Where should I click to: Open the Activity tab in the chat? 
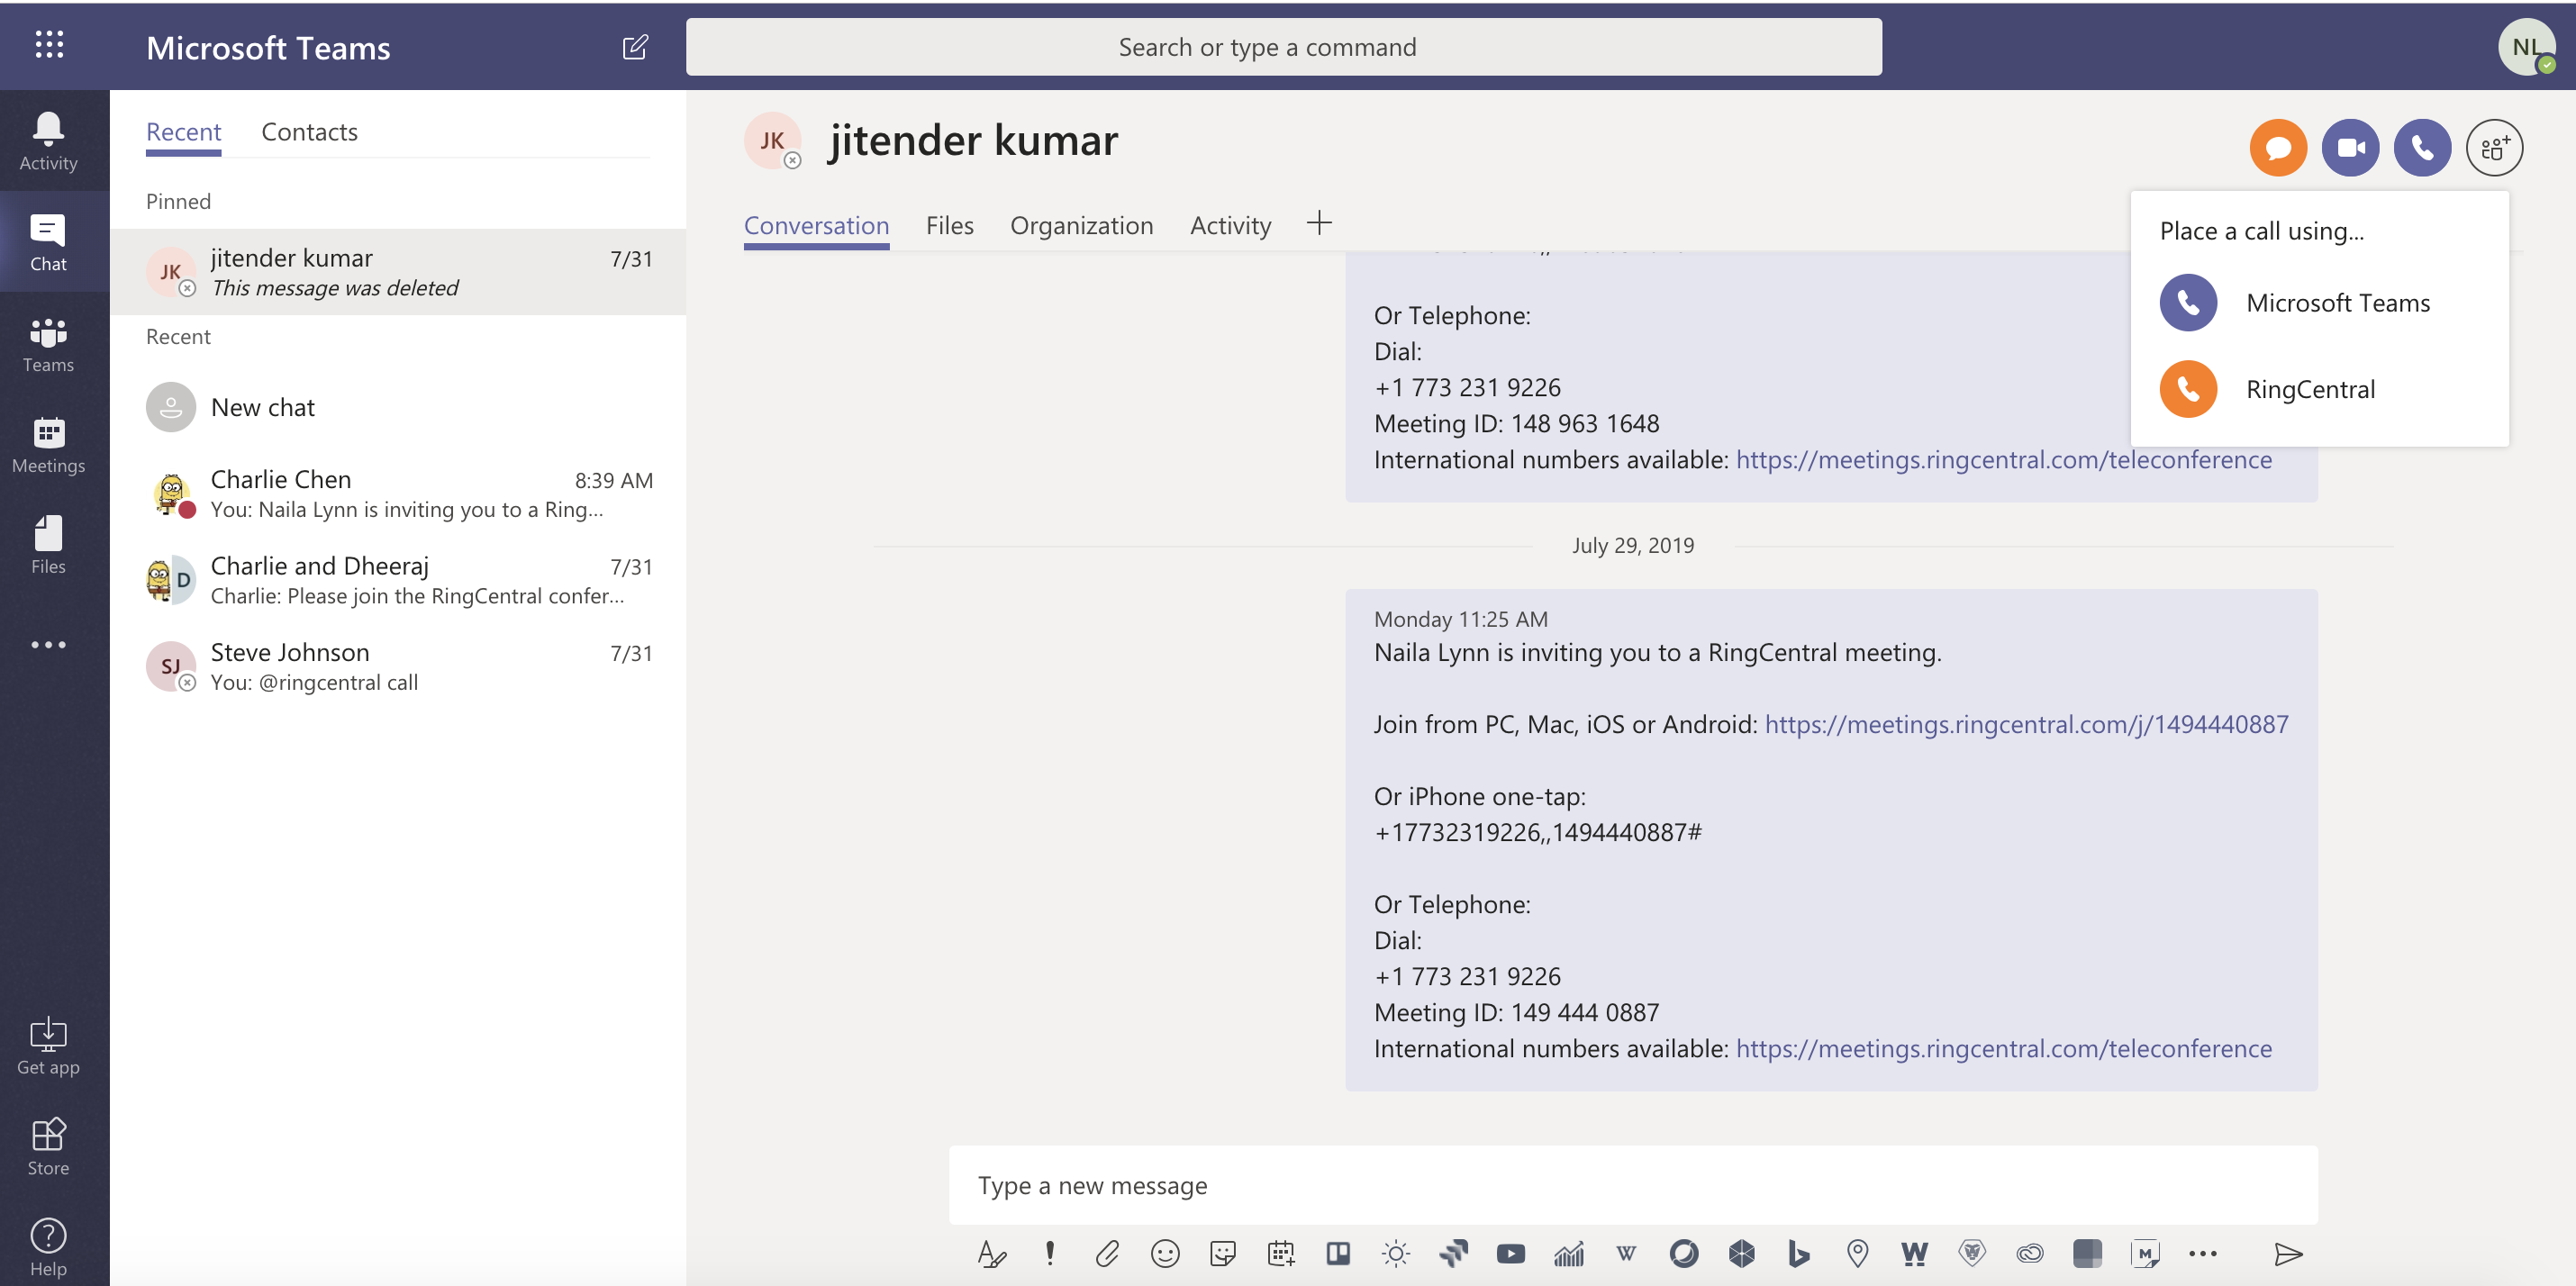1230,226
